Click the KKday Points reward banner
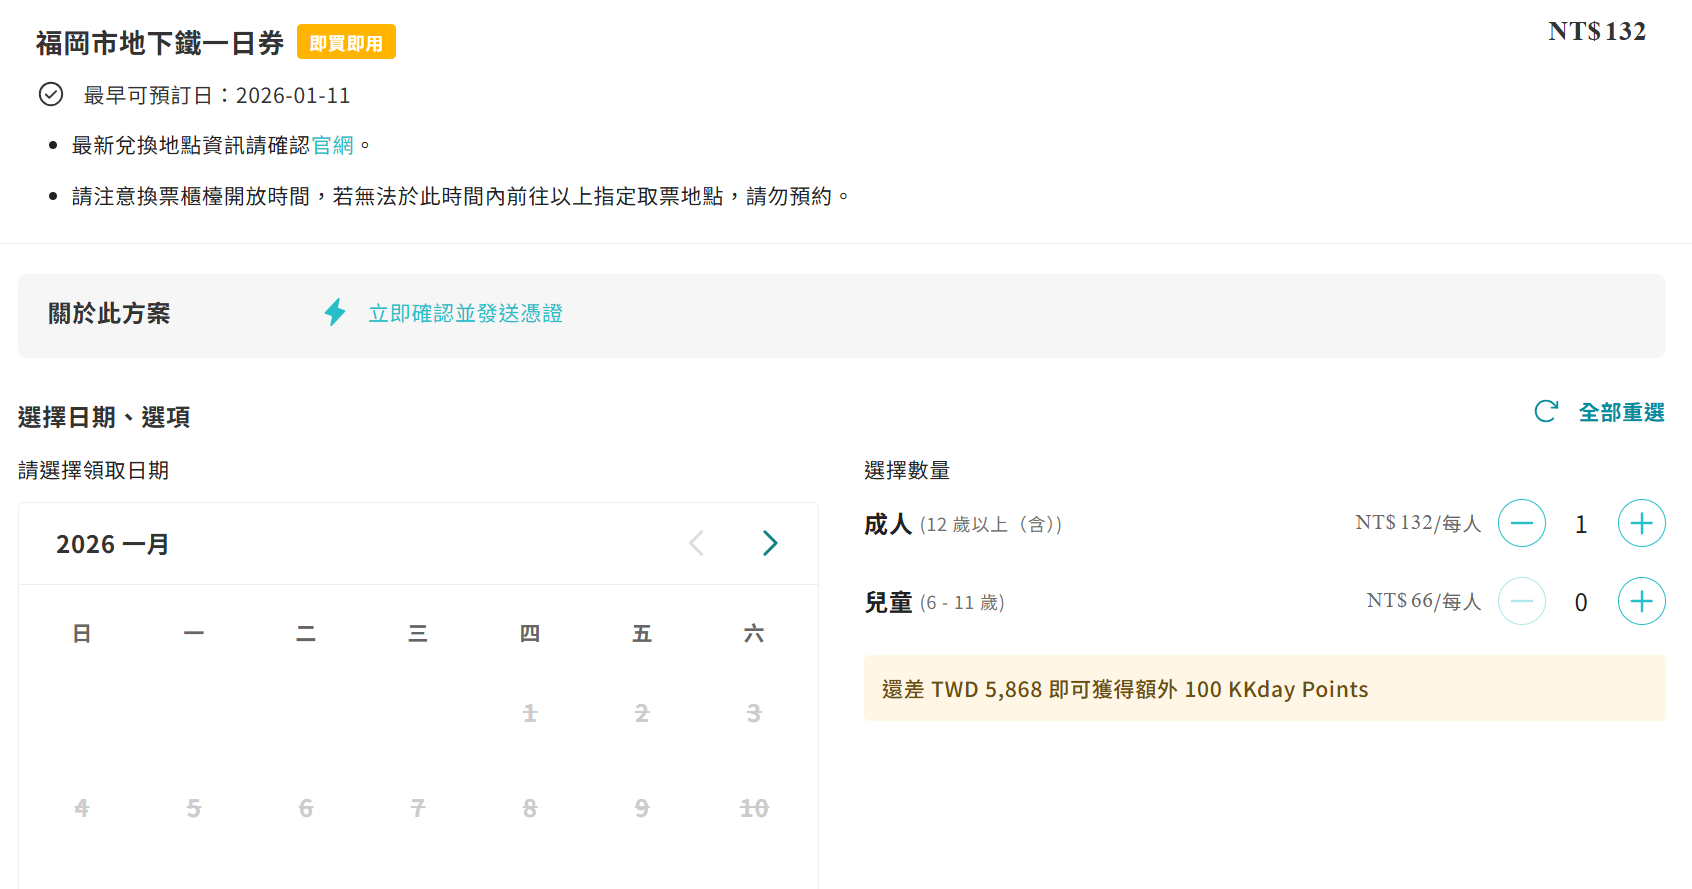 [x=1264, y=688]
